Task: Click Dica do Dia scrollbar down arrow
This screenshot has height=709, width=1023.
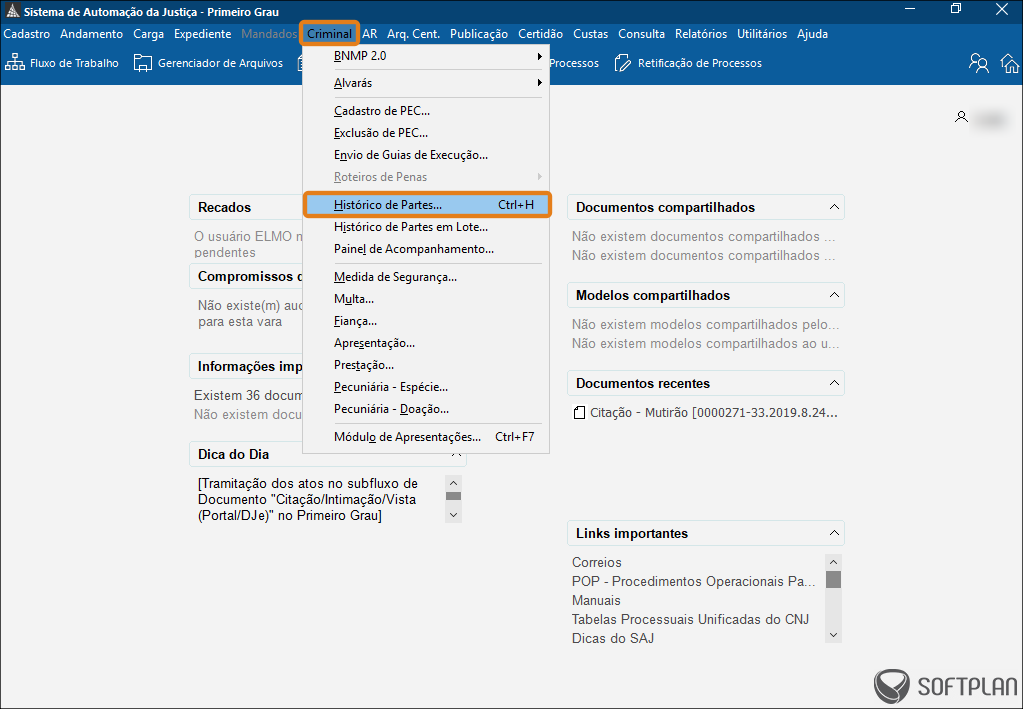Action: [x=453, y=514]
